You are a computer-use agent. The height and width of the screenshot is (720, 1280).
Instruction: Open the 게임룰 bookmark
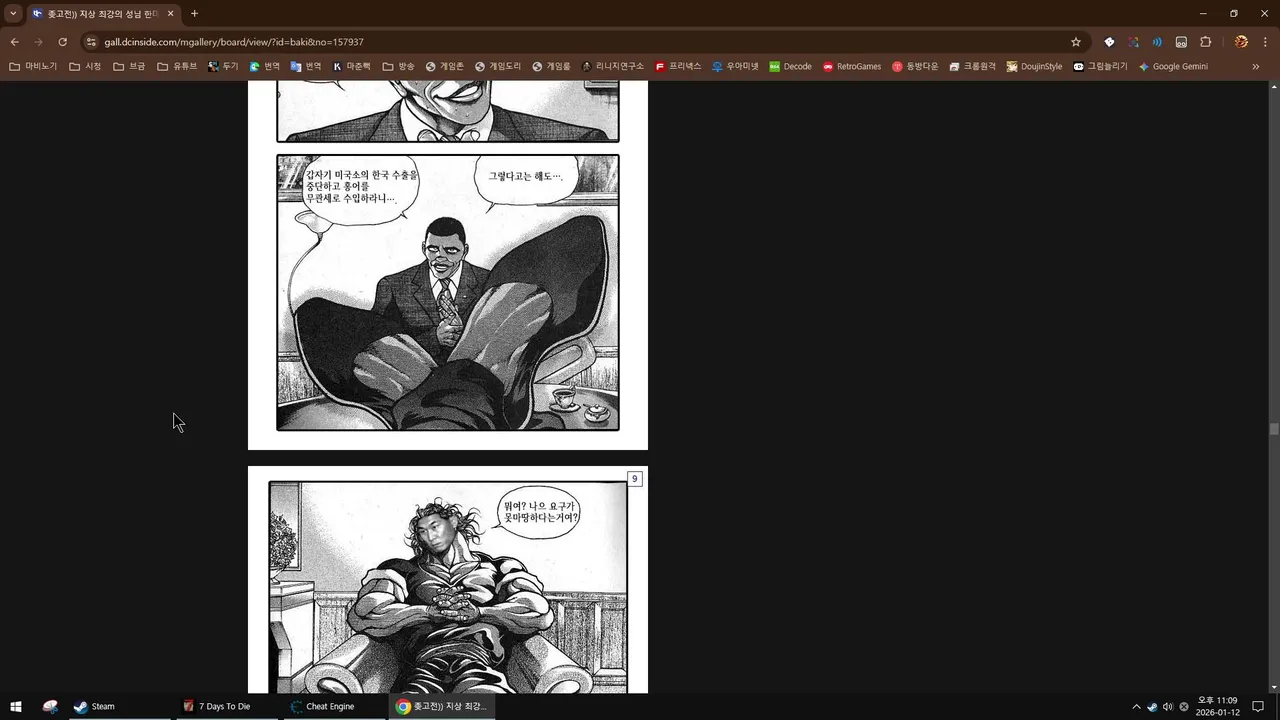552,67
